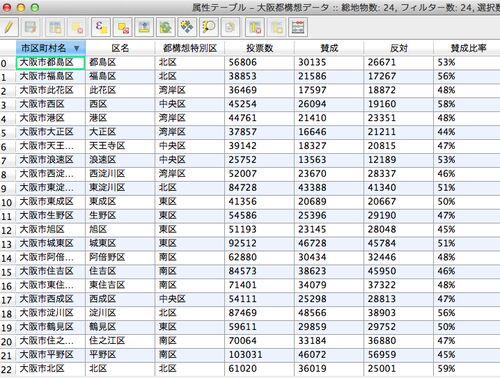
Task: Sort by the 賛成比率 column header
Action: click(x=468, y=48)
